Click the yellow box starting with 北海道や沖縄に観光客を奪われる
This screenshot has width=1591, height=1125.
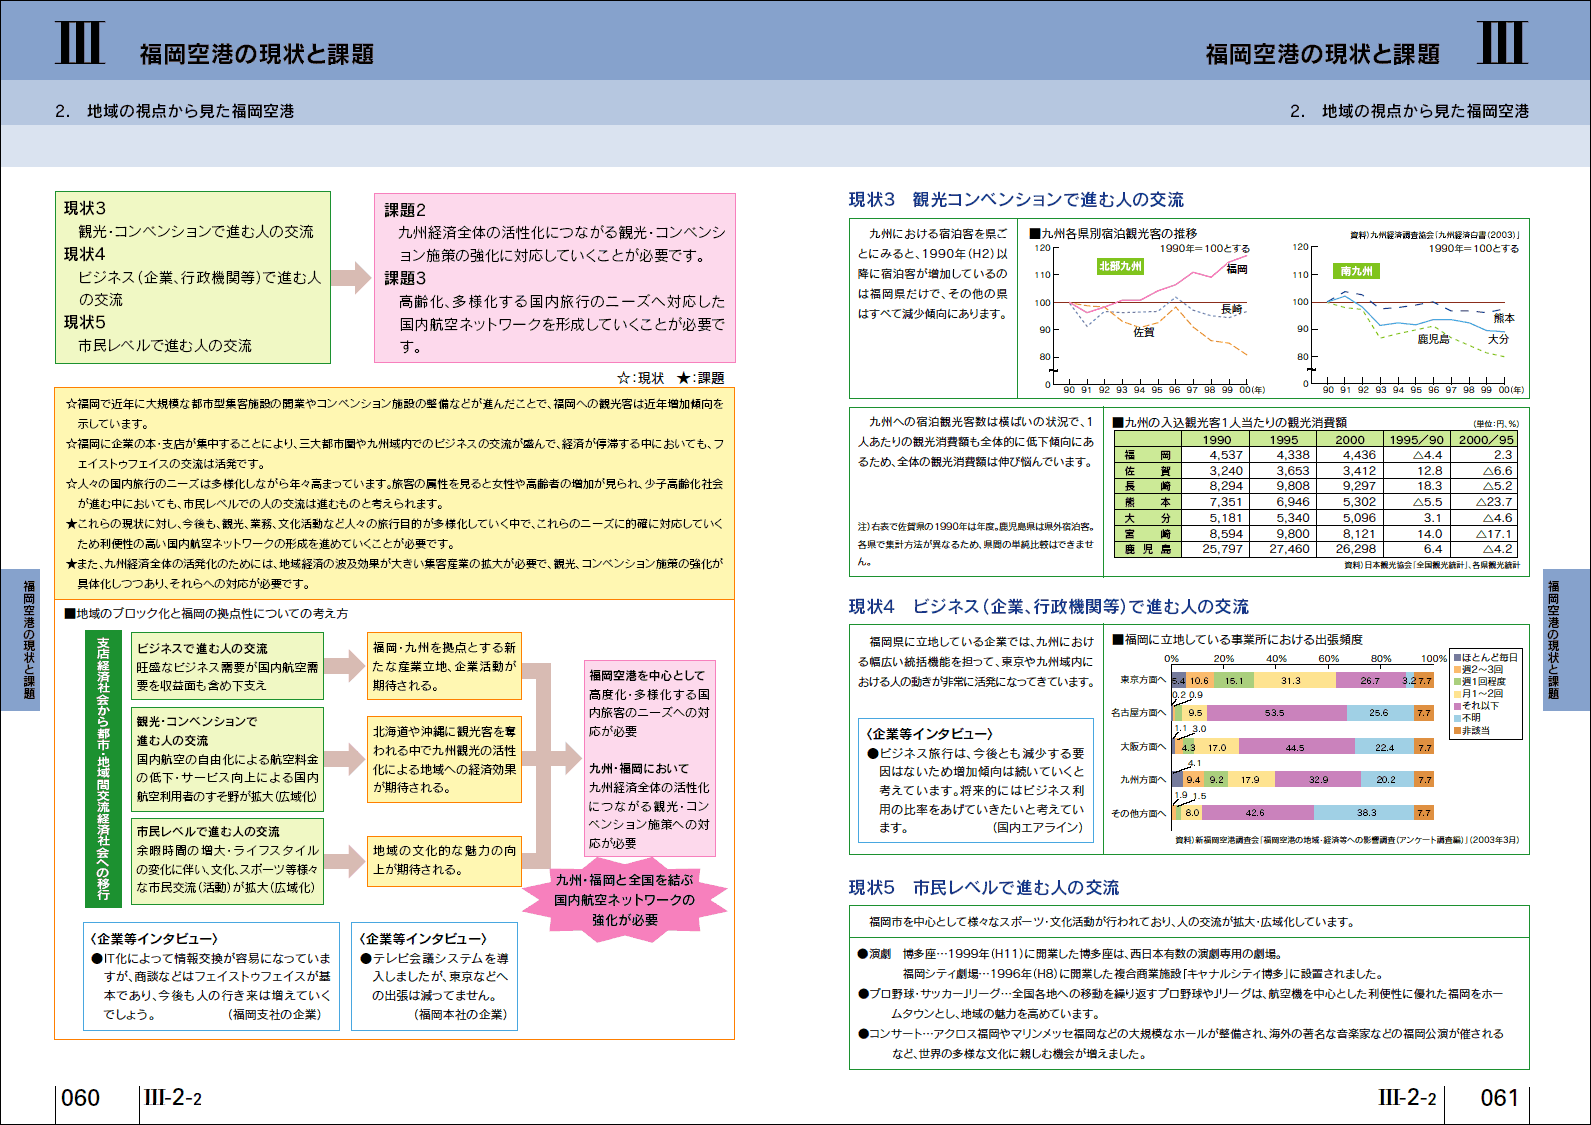(445, 760)
